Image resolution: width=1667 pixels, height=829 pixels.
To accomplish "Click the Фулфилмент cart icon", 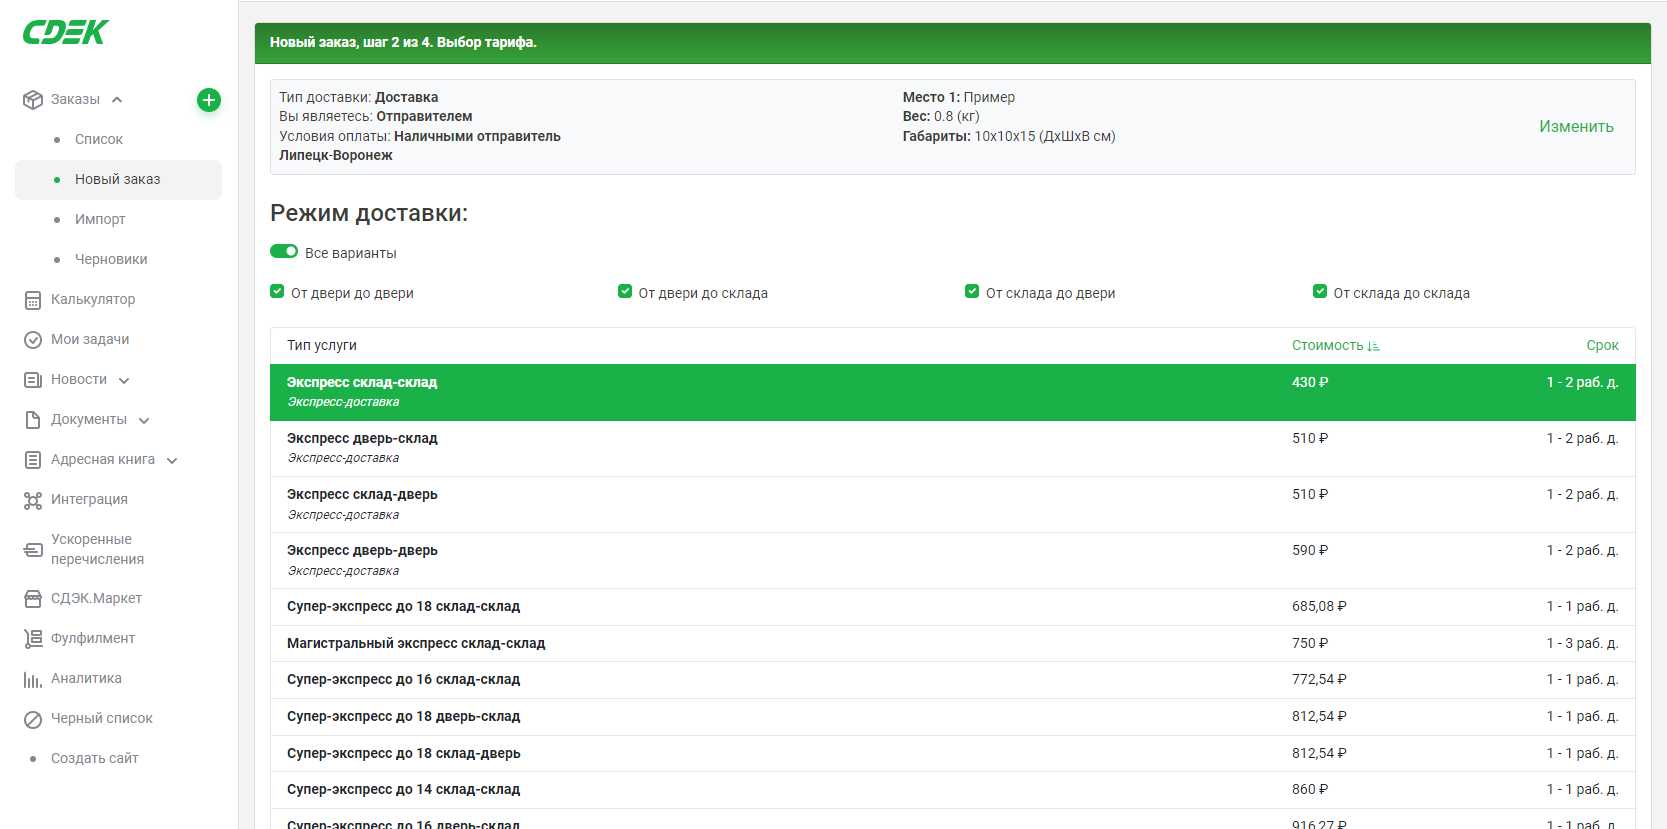I will point(33,639).
